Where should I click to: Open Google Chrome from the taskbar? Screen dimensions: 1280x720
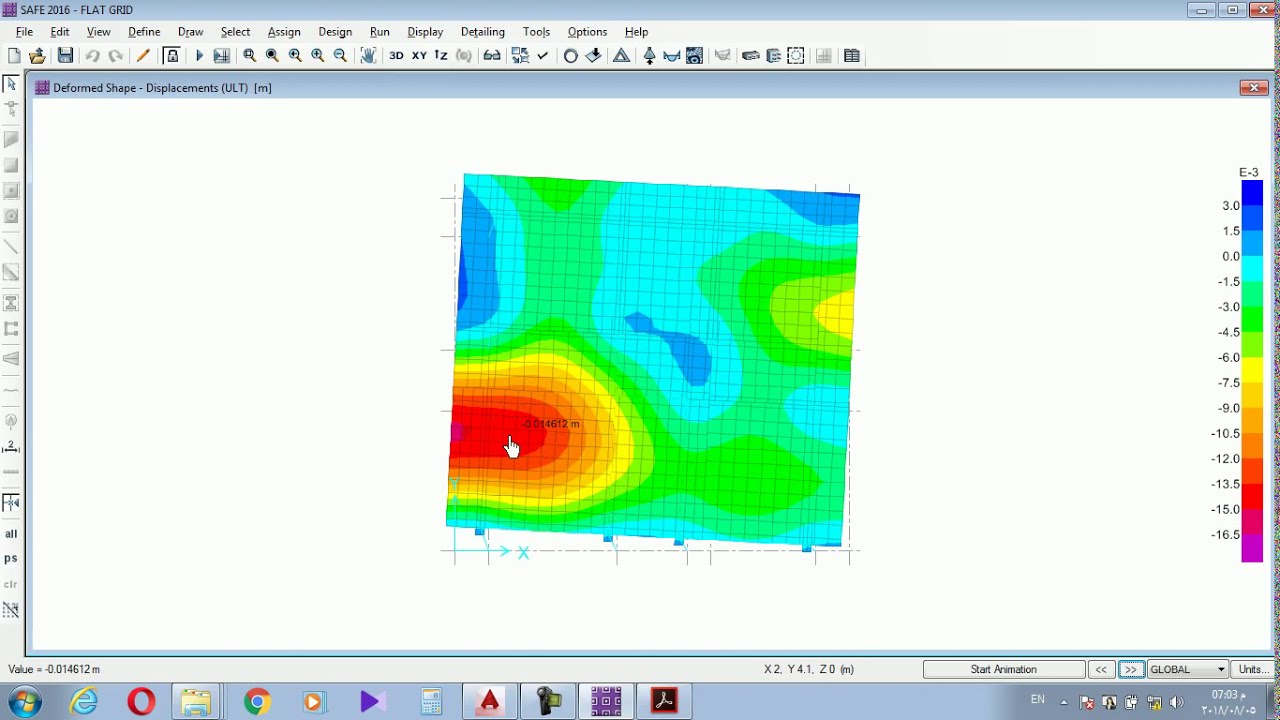pos(257,702)
